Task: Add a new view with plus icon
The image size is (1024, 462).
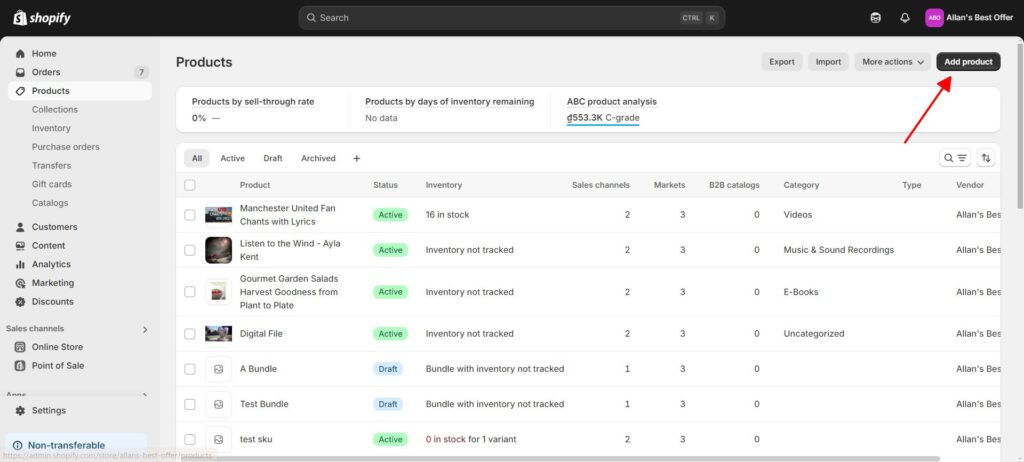Action: (356, 158)
